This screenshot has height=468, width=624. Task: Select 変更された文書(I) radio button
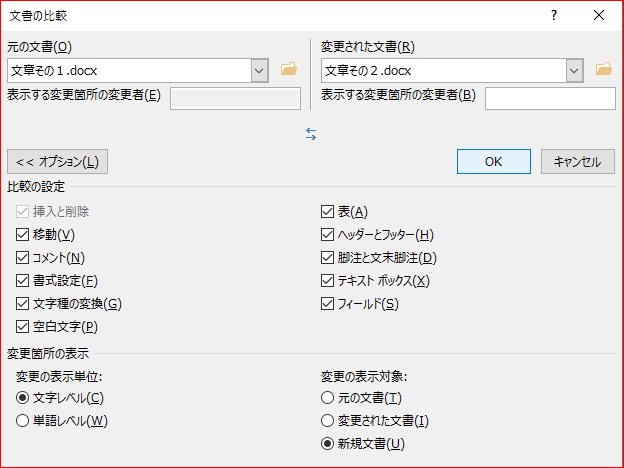tap(327, 421)
